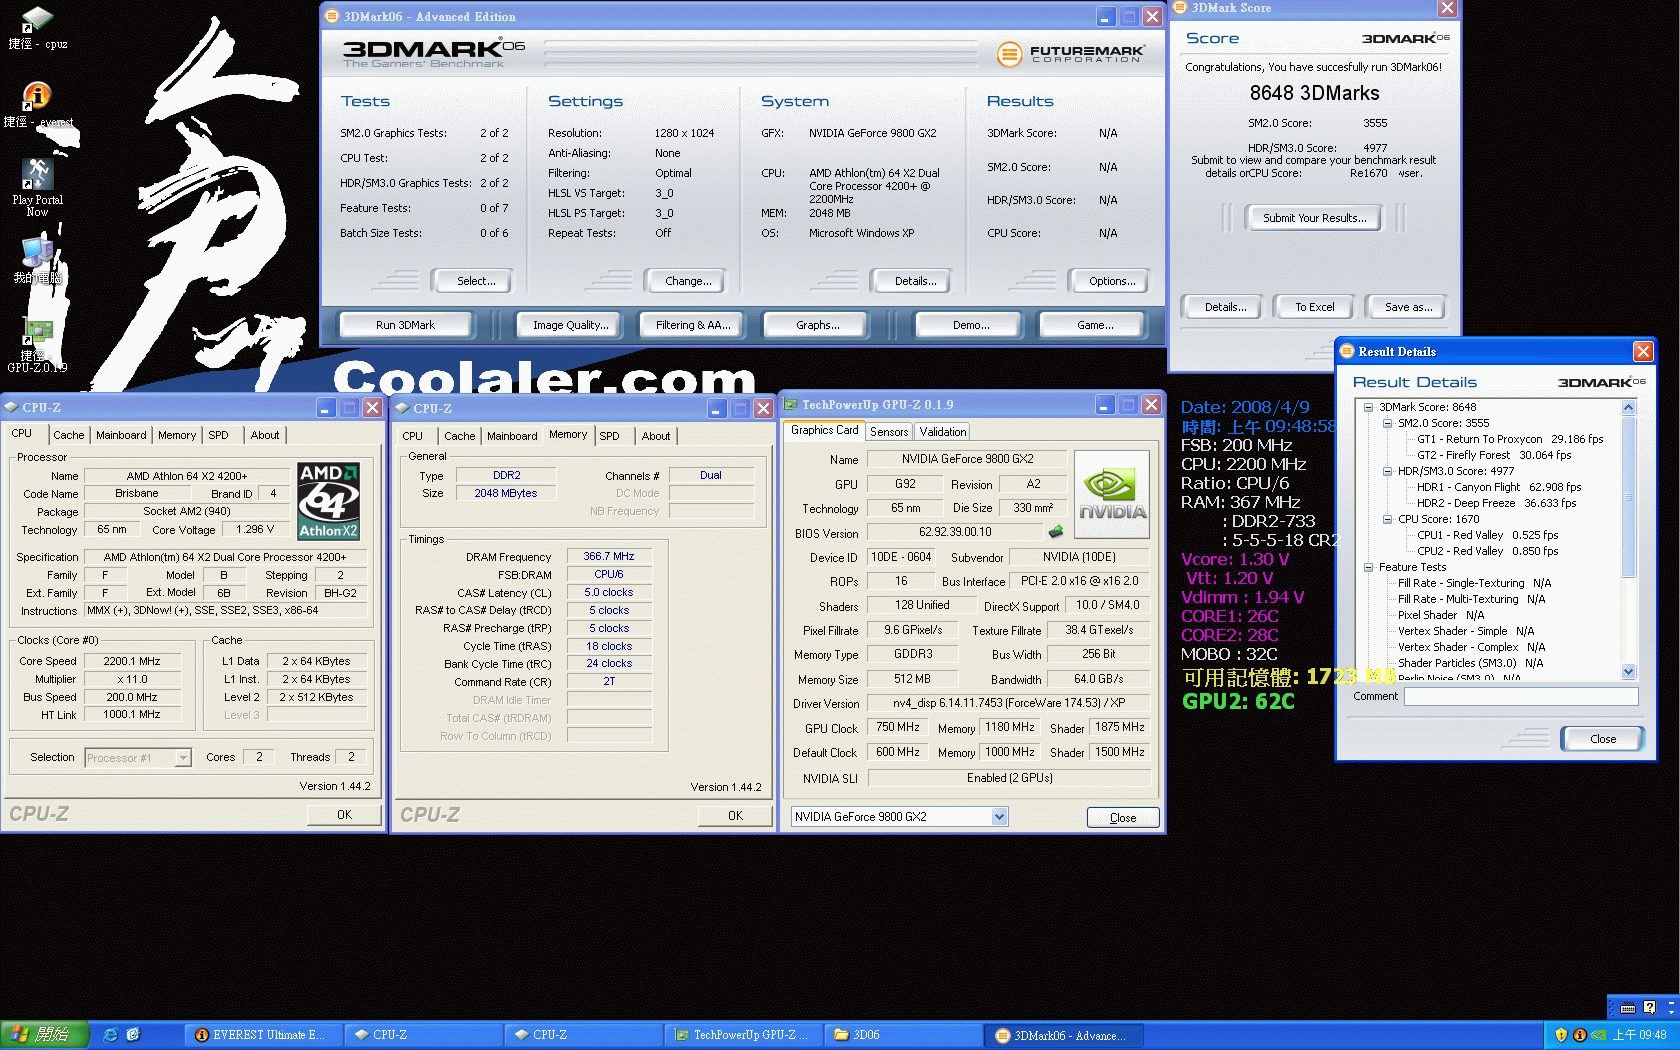
Task: Click the BIOS save icon in GPU-Z
Action: (1055, 532)
